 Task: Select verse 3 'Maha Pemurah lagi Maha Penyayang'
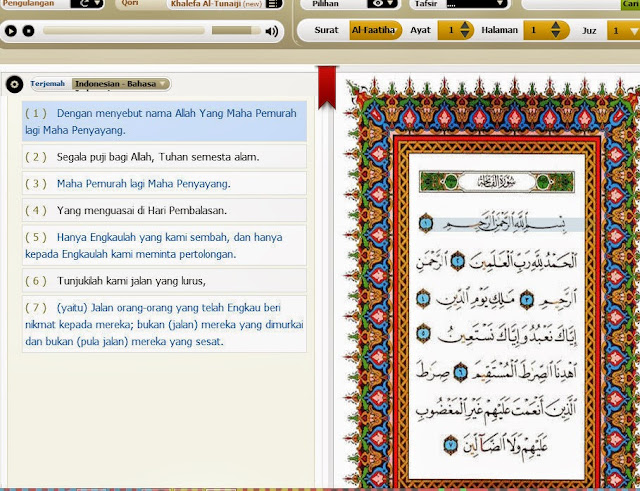tap(164, 184)
